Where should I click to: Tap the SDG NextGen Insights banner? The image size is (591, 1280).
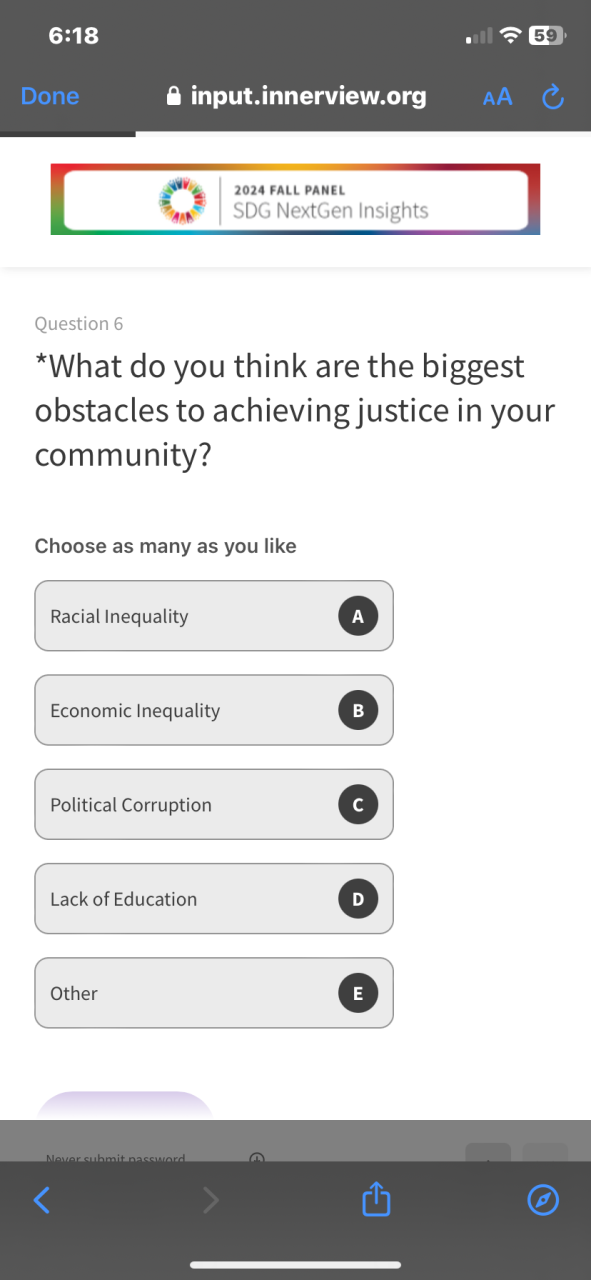coord(295,199)
